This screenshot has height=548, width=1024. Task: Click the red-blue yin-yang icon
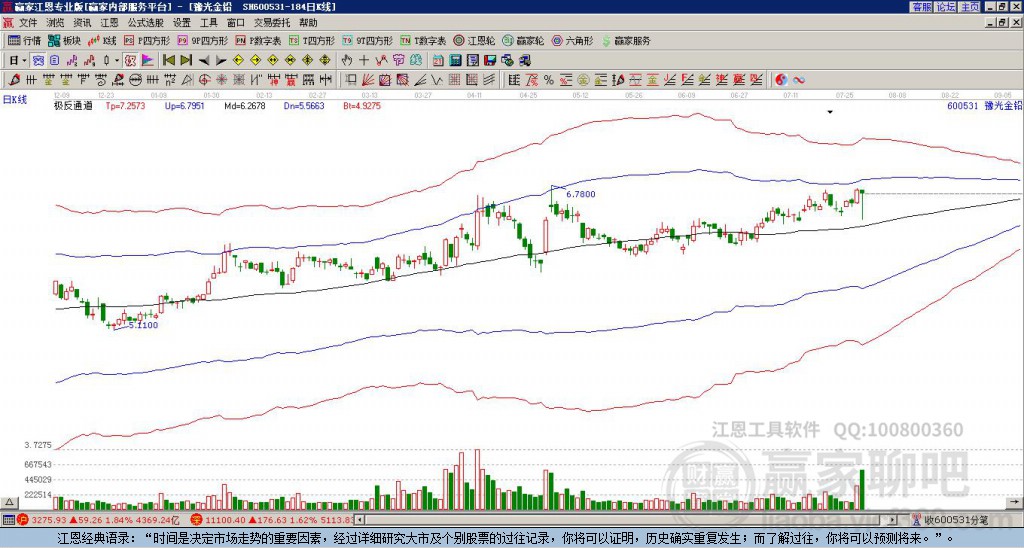coord(781,80)
